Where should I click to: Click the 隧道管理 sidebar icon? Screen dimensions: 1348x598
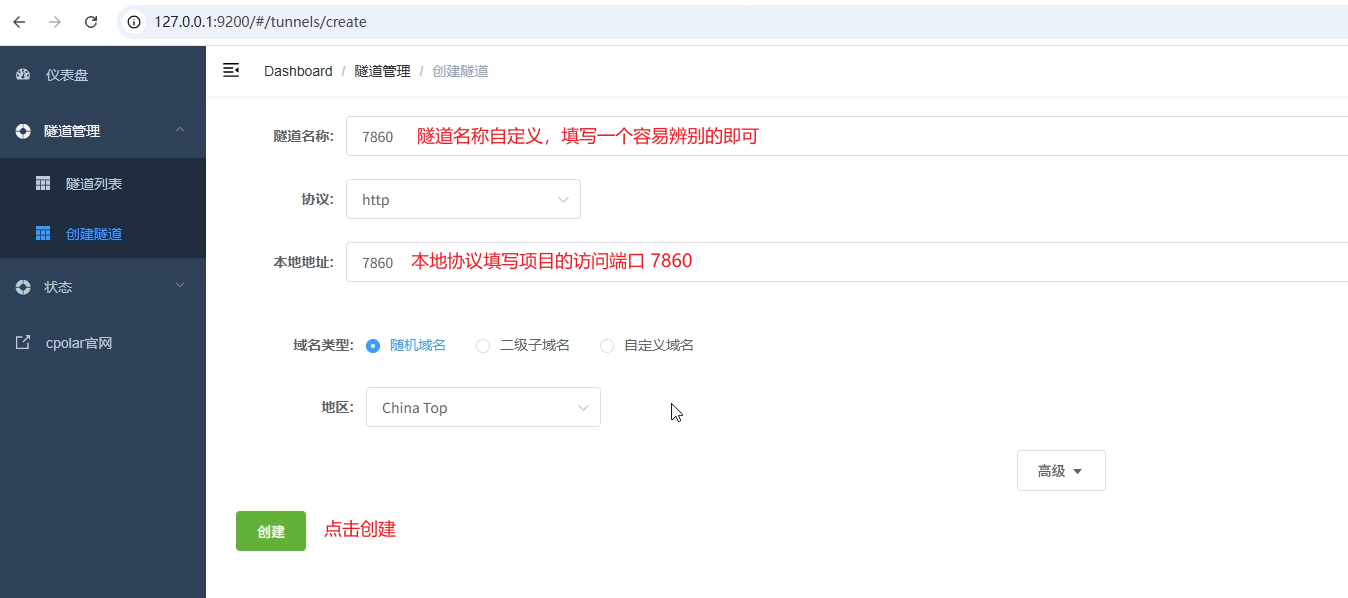[24, 131]
